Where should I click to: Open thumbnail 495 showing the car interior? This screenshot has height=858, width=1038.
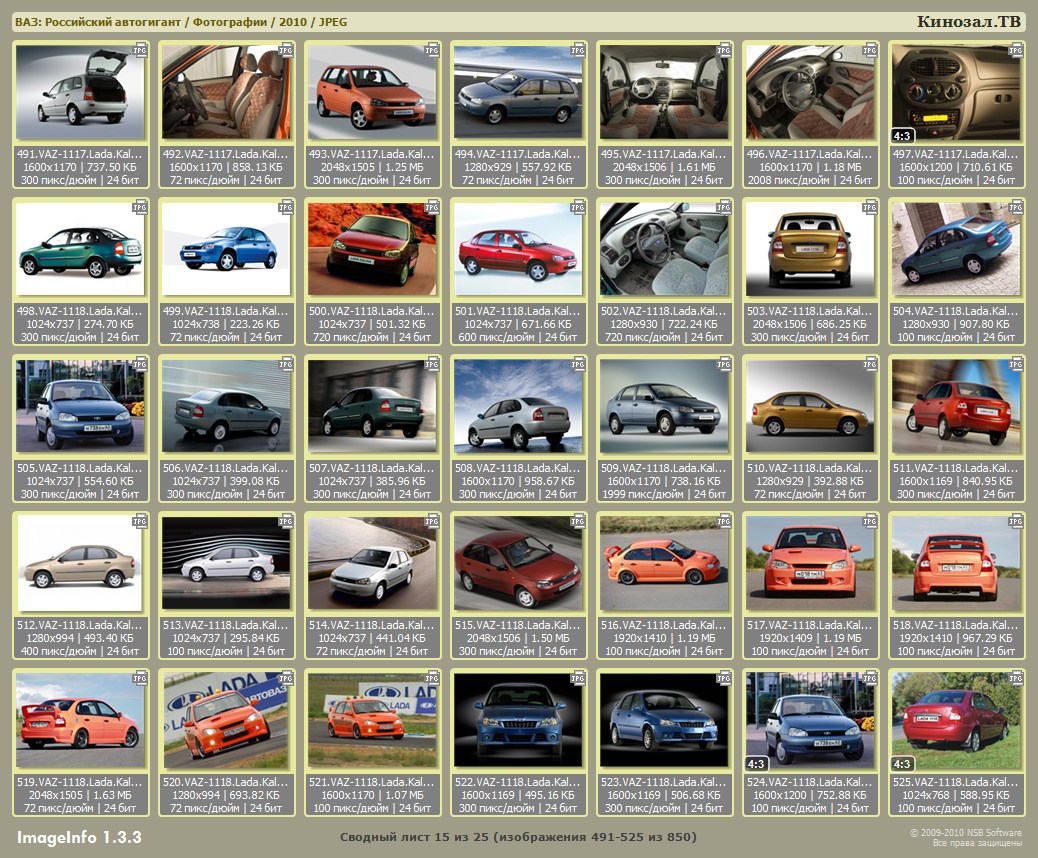point(664,92)
